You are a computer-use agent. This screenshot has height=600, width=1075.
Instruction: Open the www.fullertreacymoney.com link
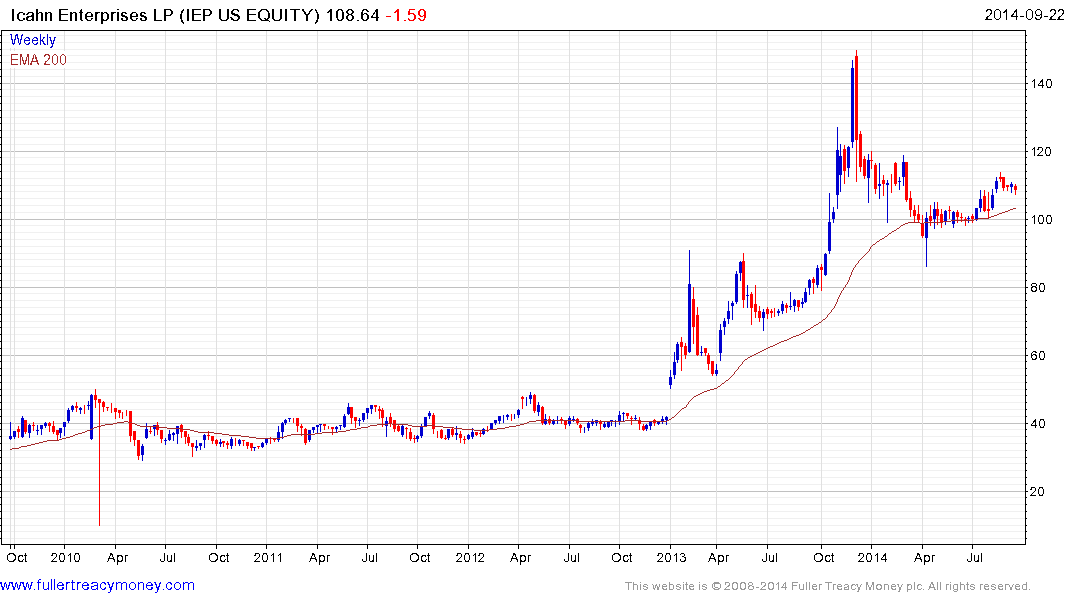click(x=97, y=585)
